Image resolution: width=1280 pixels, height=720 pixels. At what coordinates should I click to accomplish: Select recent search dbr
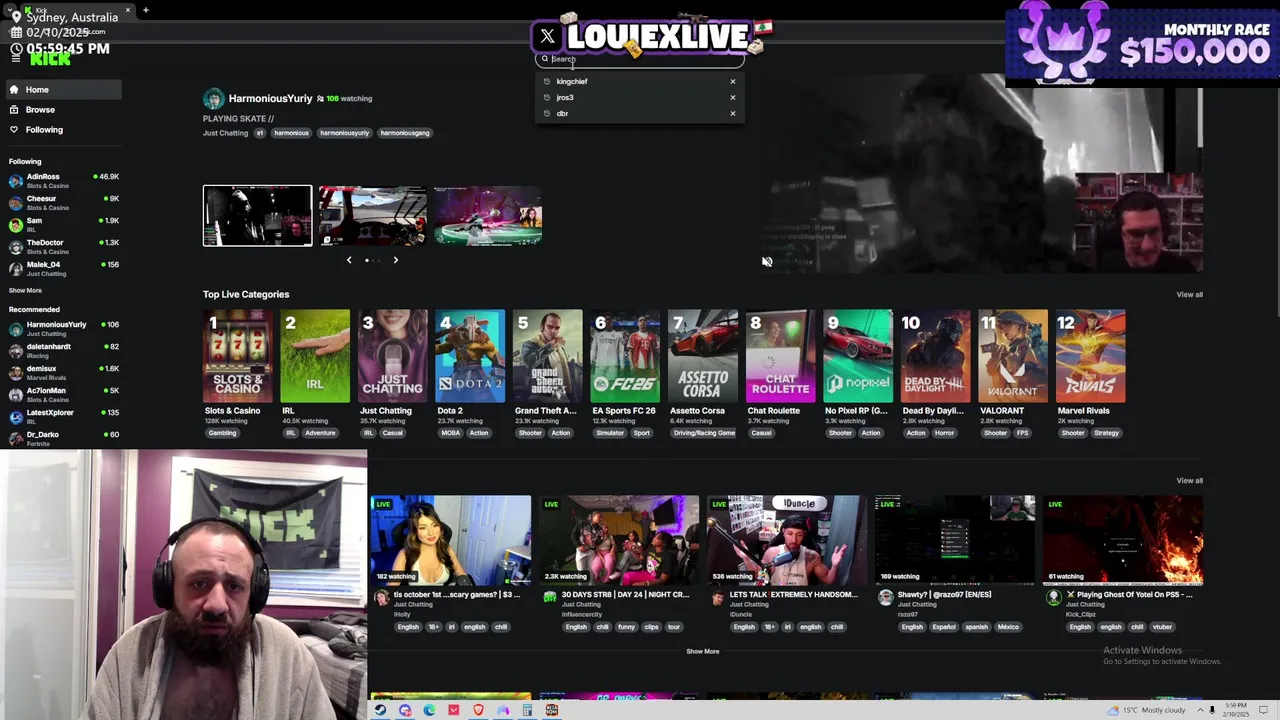562,114
